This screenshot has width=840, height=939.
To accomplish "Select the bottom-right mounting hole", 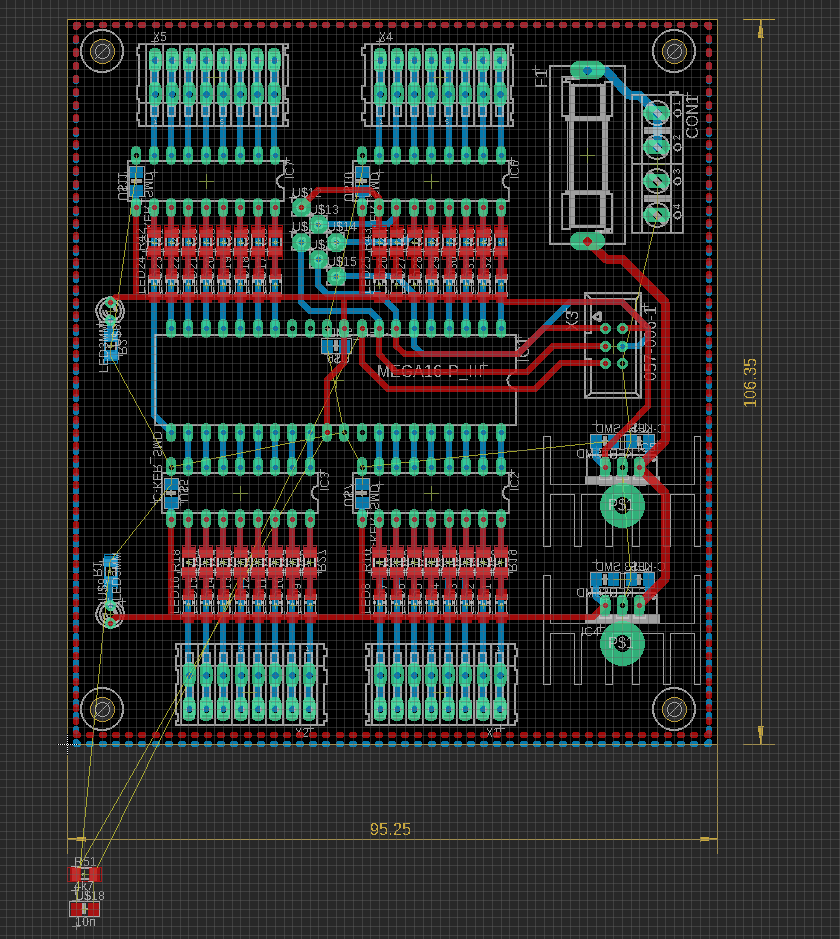I will (673, 709).
